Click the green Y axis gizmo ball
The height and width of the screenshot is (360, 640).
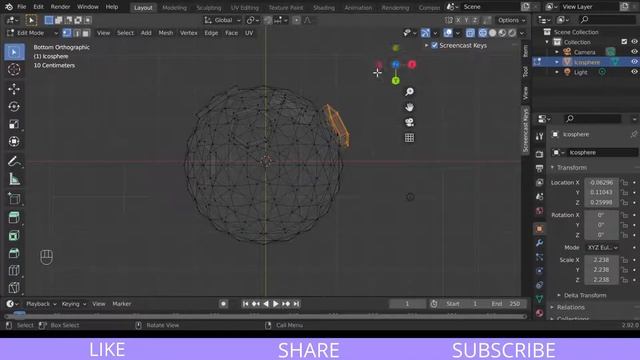(x=396, y=81)
